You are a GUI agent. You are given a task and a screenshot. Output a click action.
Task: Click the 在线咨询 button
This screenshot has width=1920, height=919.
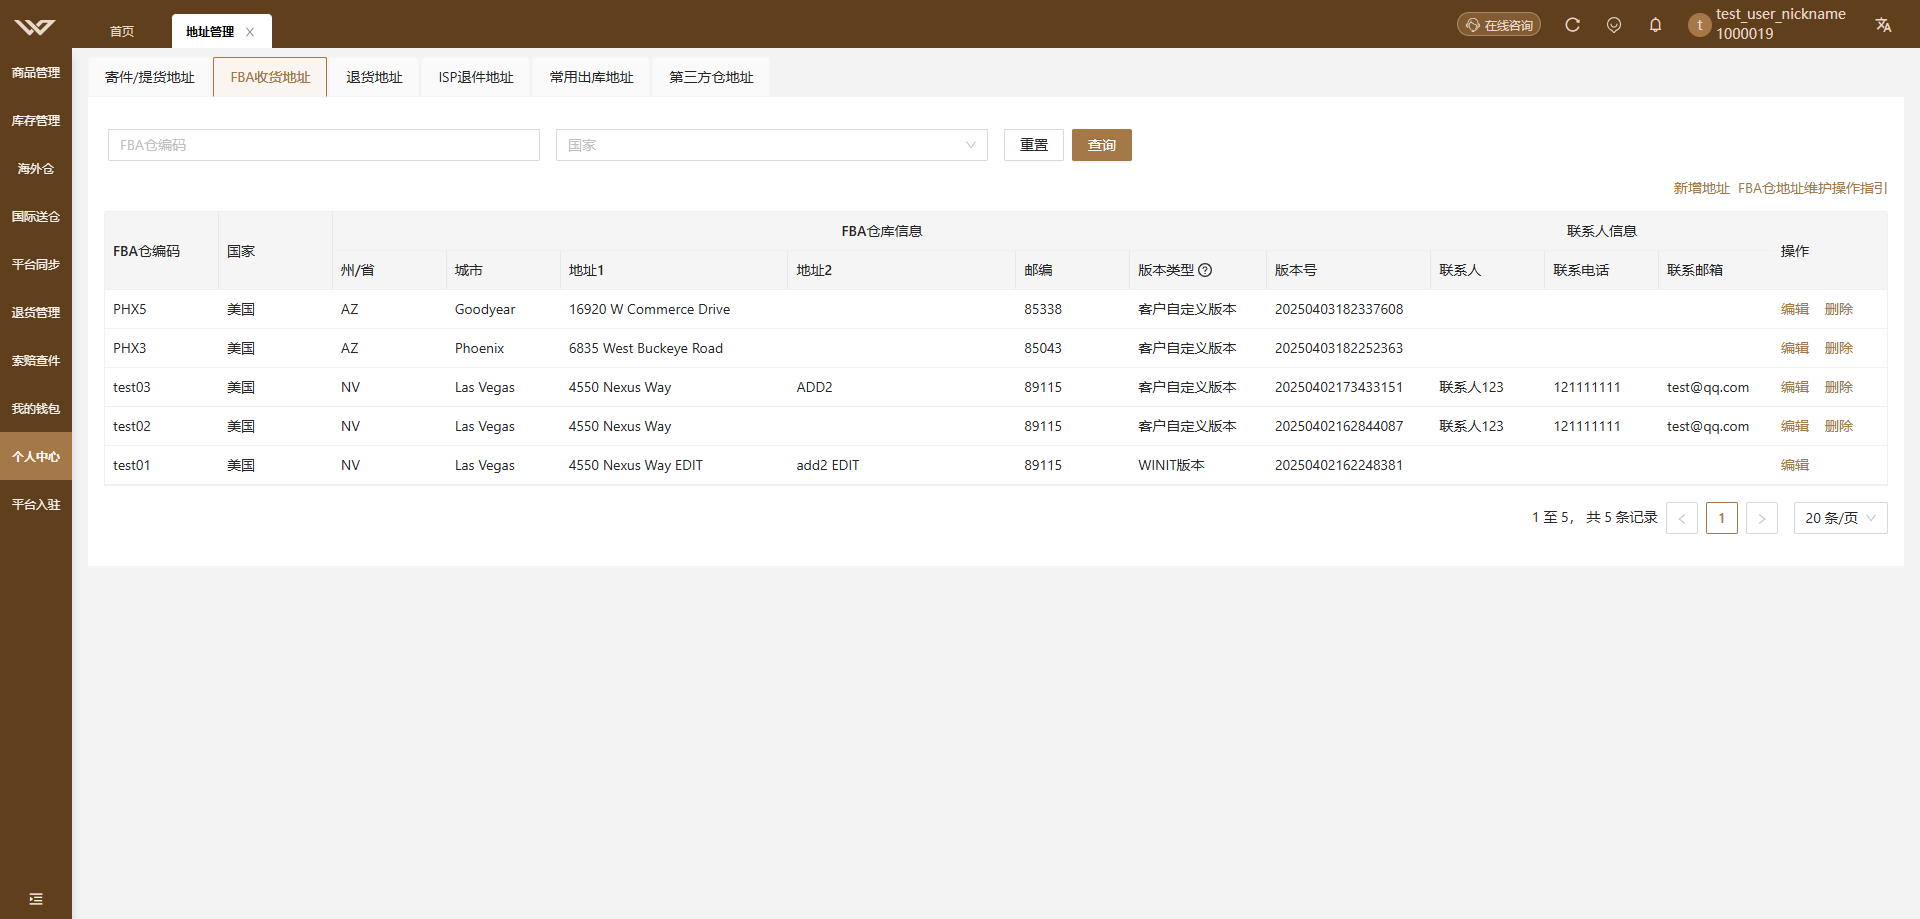click(1498, 25)
